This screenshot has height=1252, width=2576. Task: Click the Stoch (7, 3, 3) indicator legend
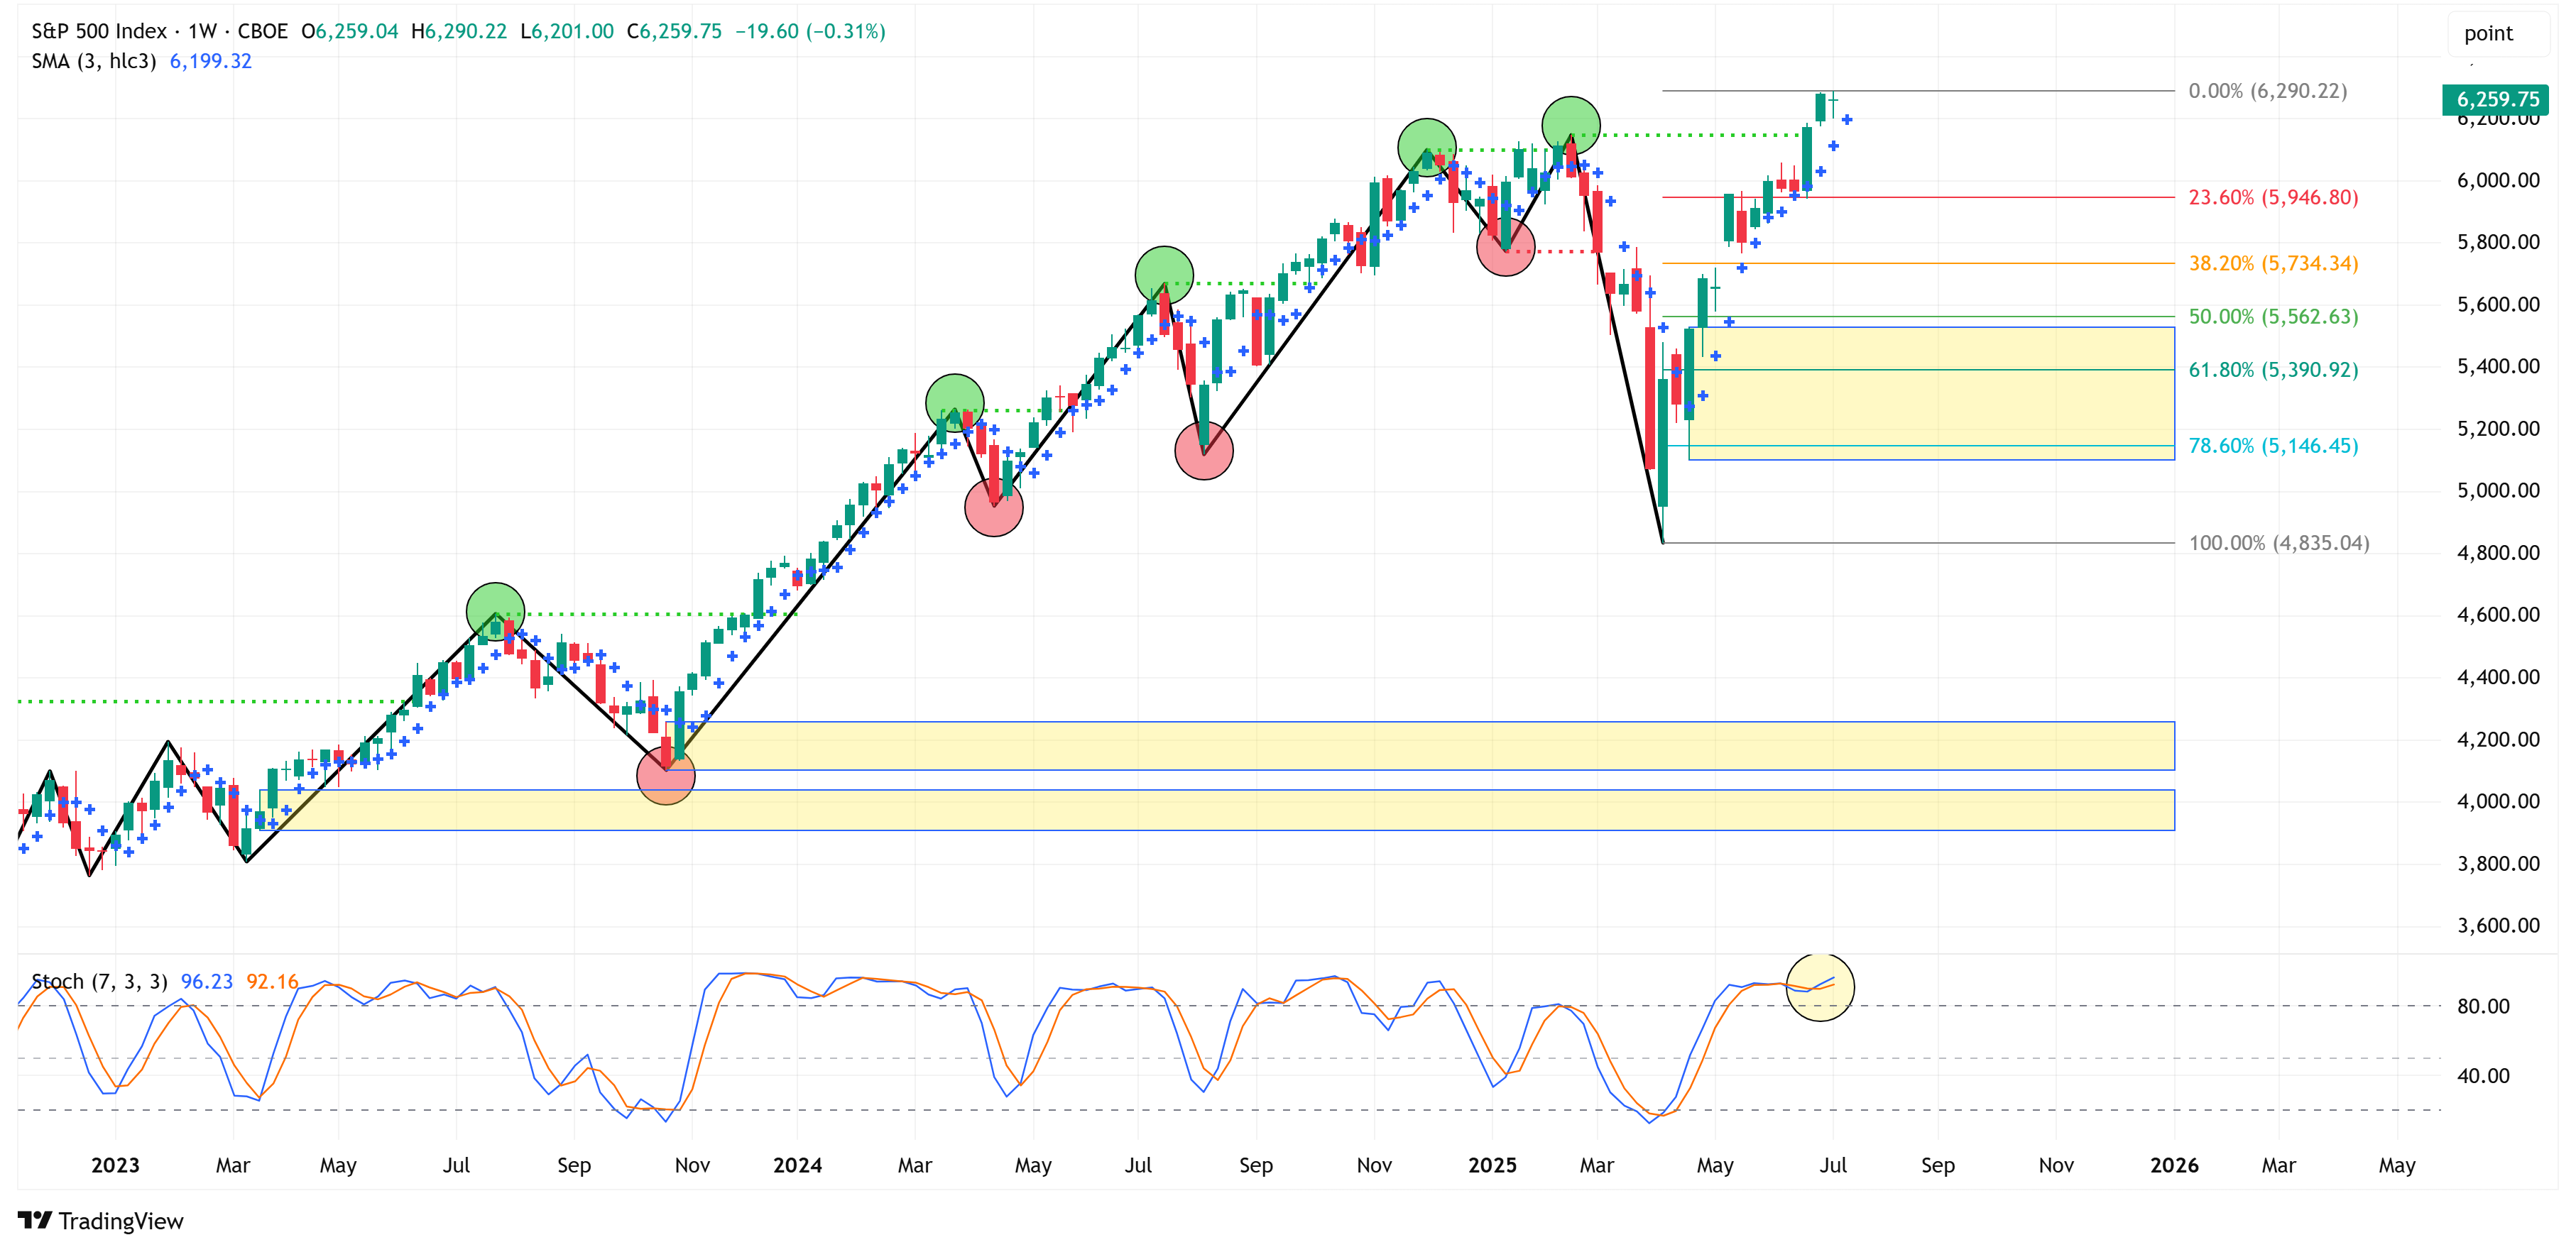(99, 981)
